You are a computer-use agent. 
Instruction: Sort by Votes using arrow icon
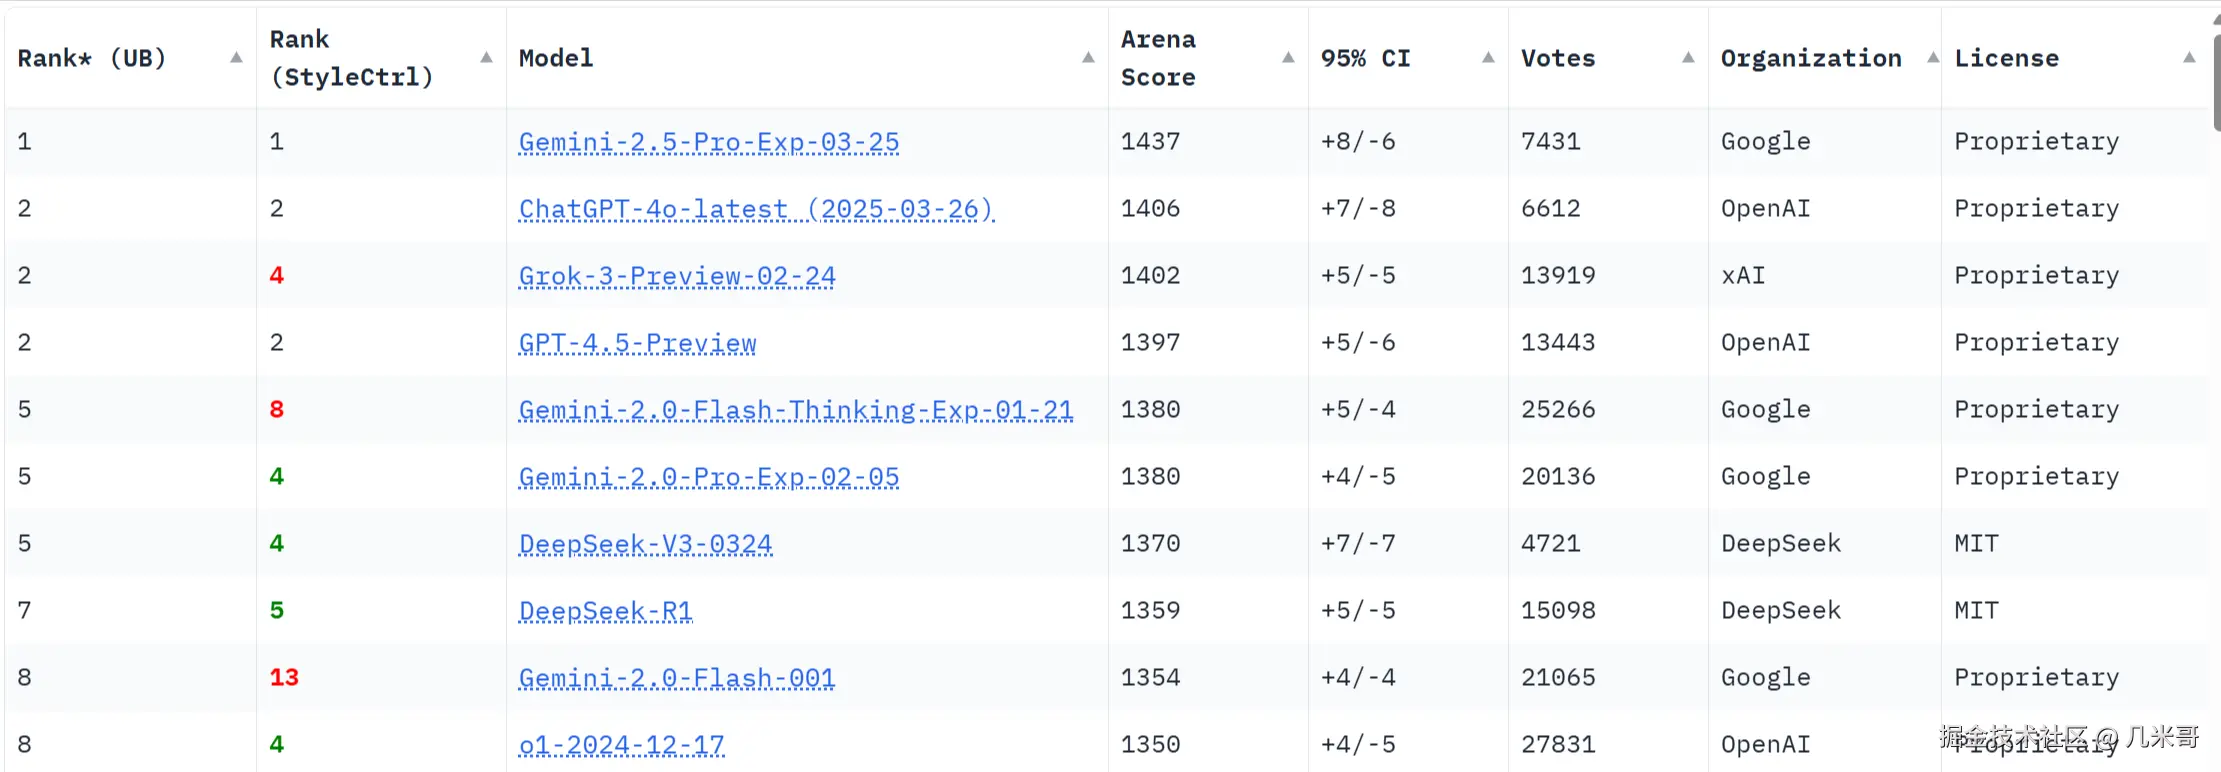1688,58
